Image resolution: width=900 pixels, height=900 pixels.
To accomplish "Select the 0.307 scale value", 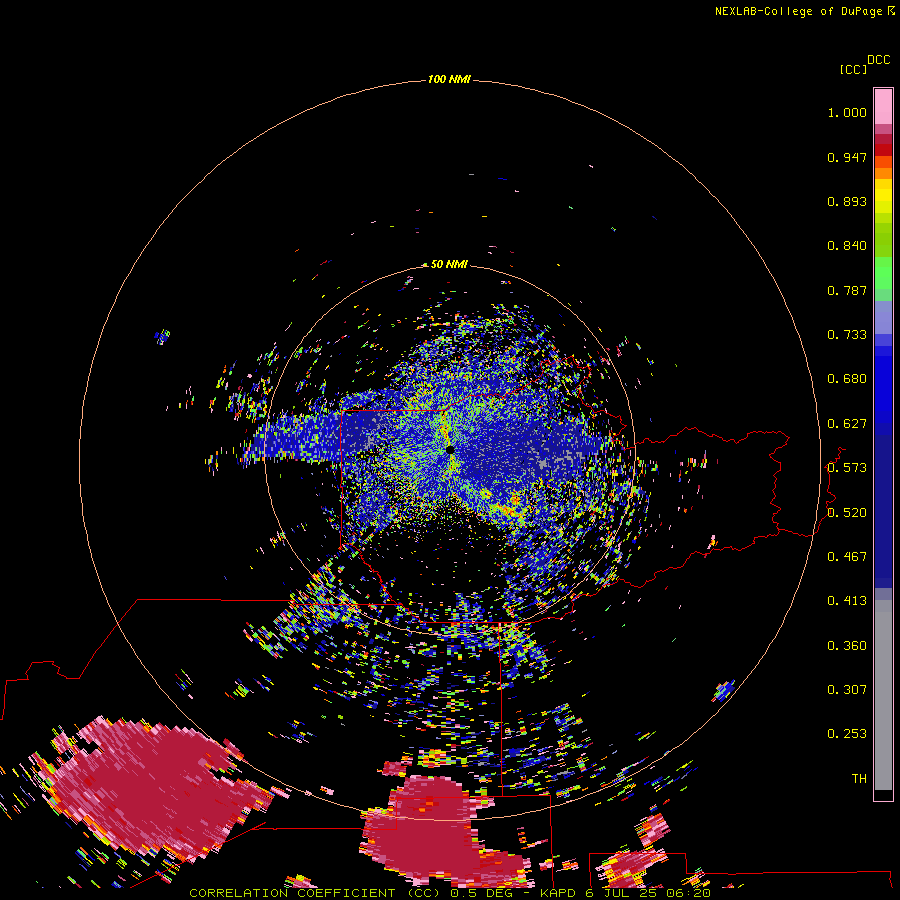I will coord(847,690).
